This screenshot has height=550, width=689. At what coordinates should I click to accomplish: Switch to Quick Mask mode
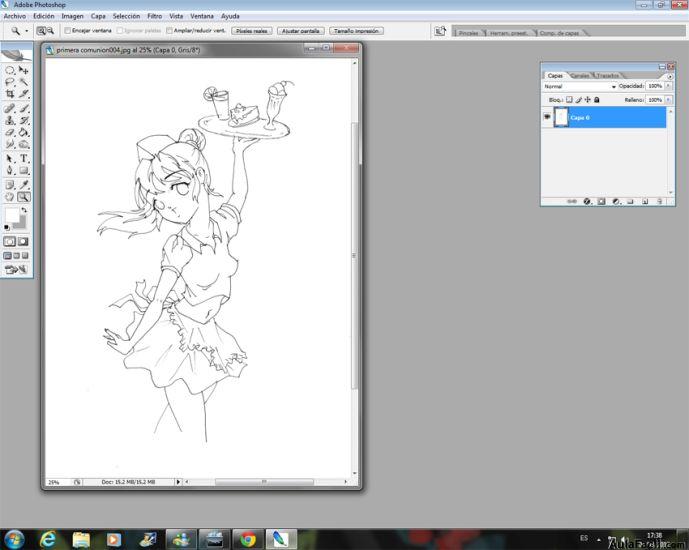pos(23,242)
